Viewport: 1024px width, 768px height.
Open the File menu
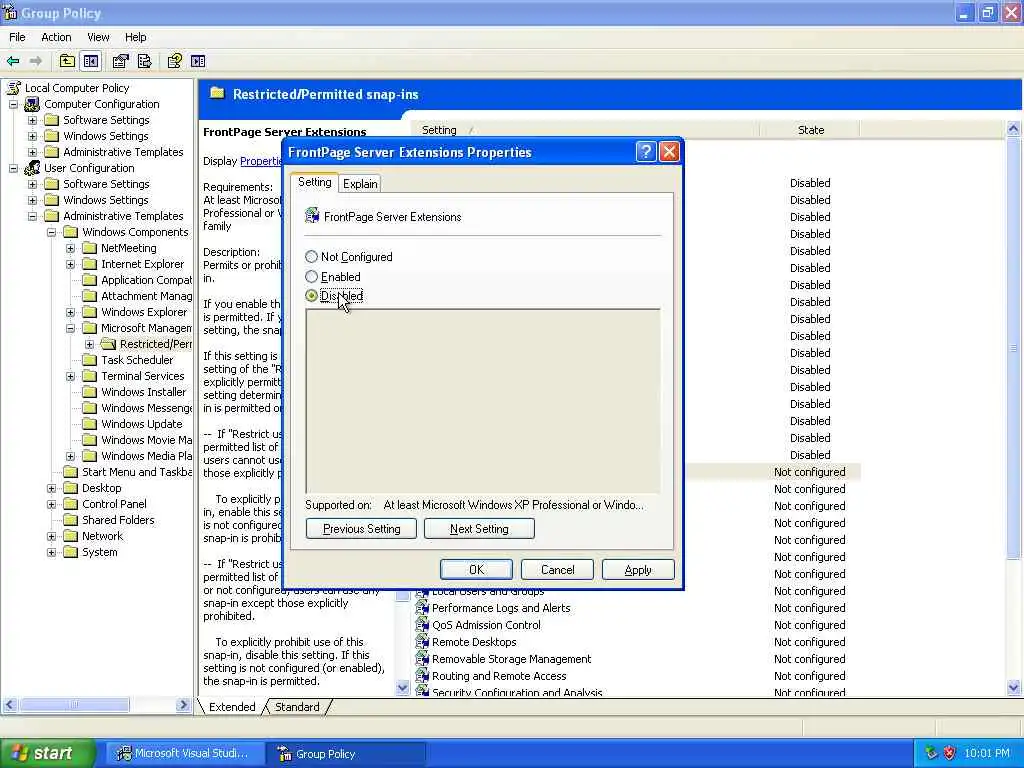coord(17,37)
